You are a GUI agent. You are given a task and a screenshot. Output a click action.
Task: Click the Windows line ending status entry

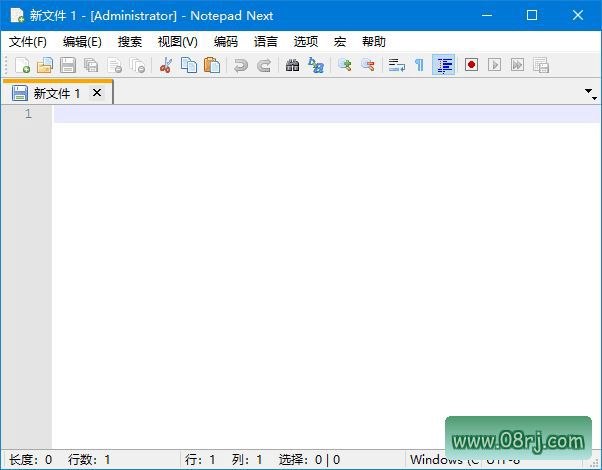(444, 459)
